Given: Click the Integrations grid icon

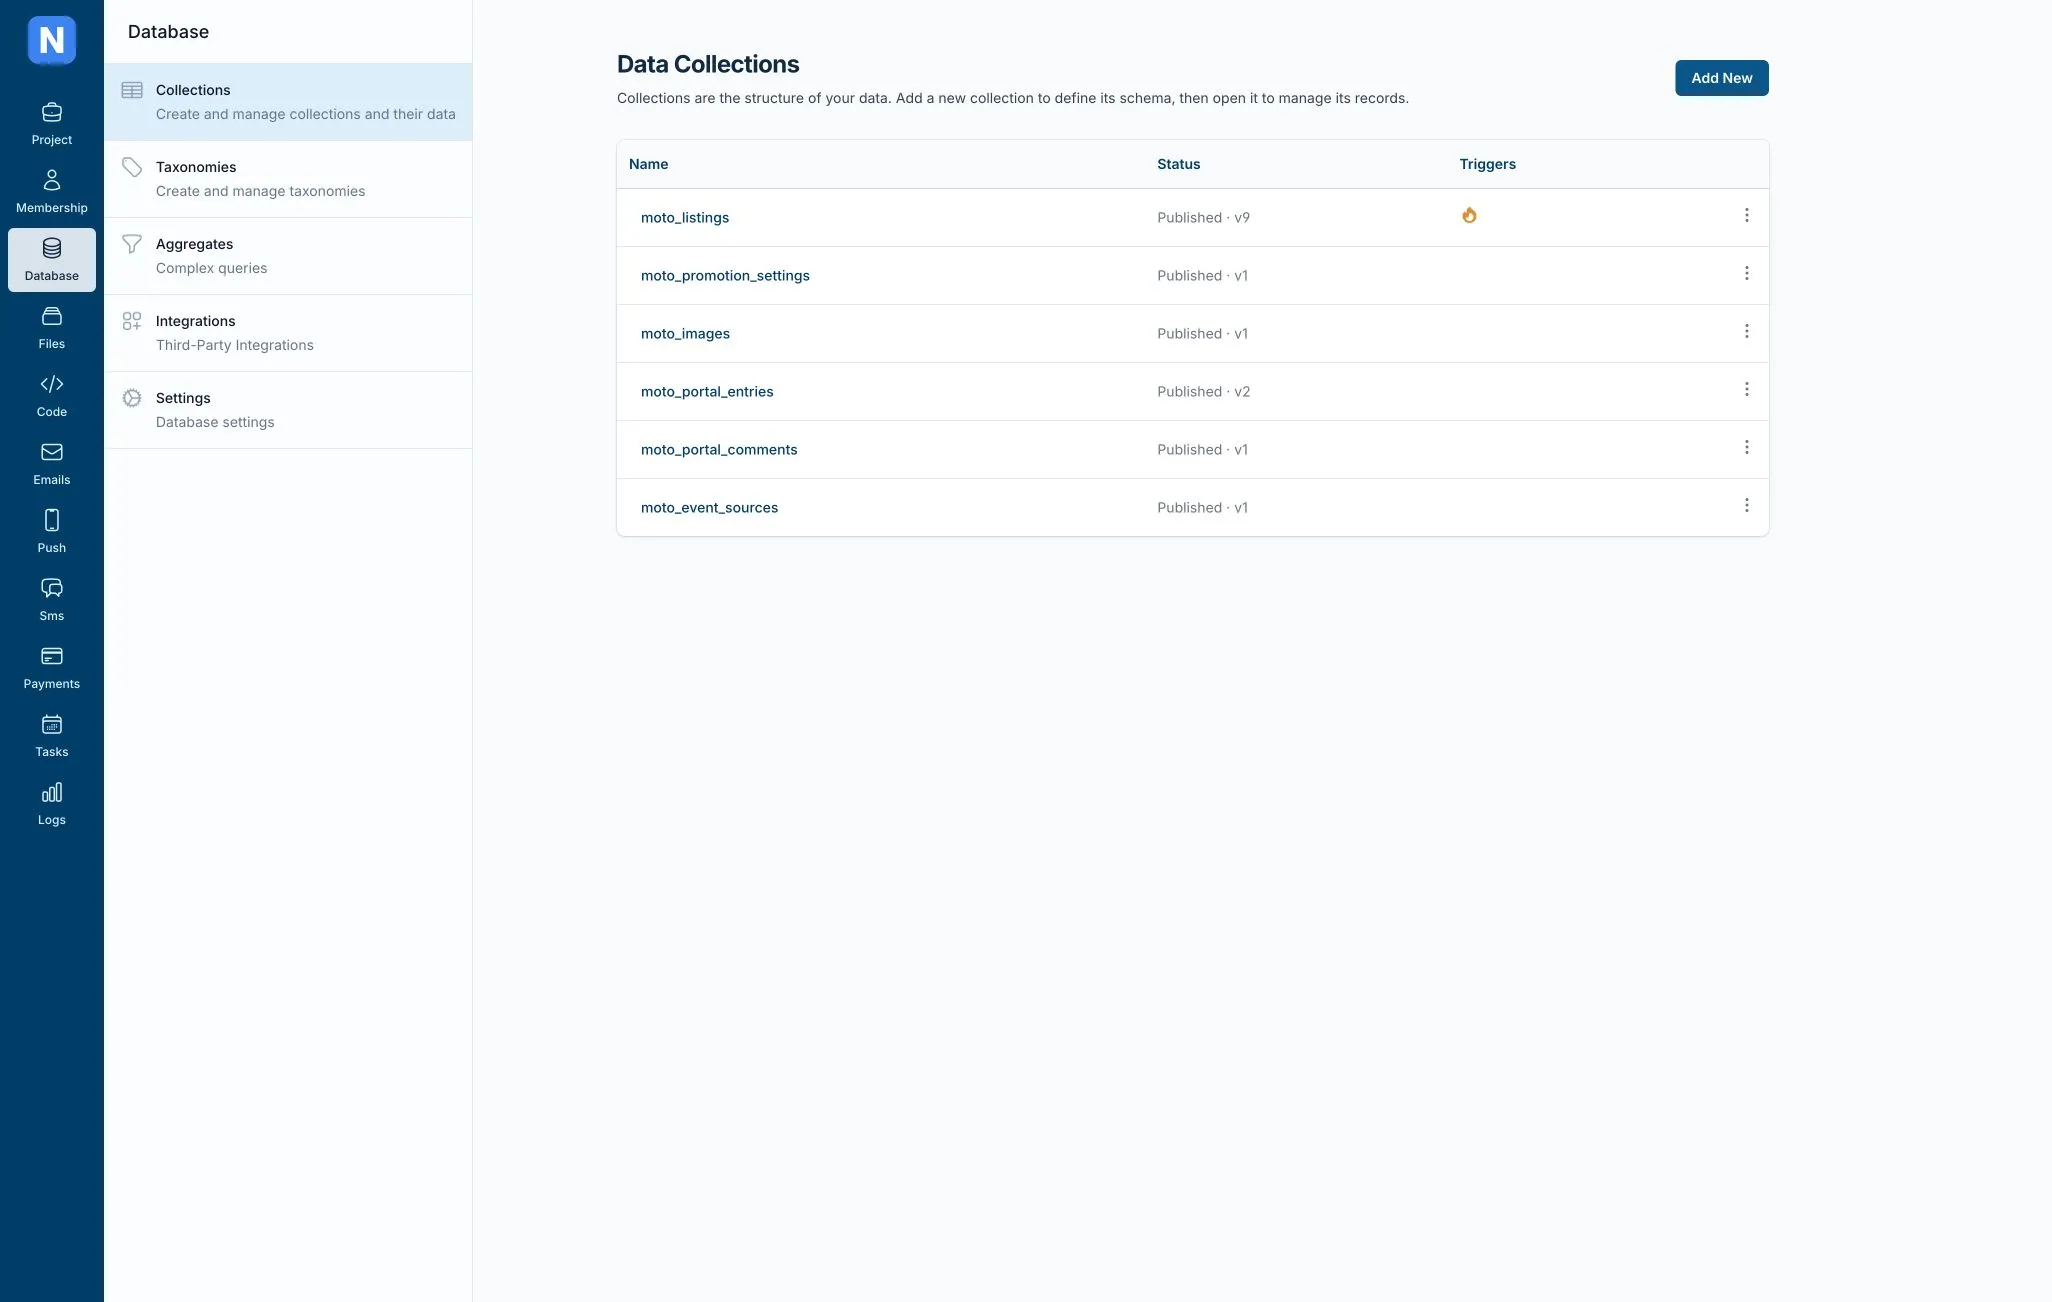Looking at the screenshot, I should (x=132, y=321).
